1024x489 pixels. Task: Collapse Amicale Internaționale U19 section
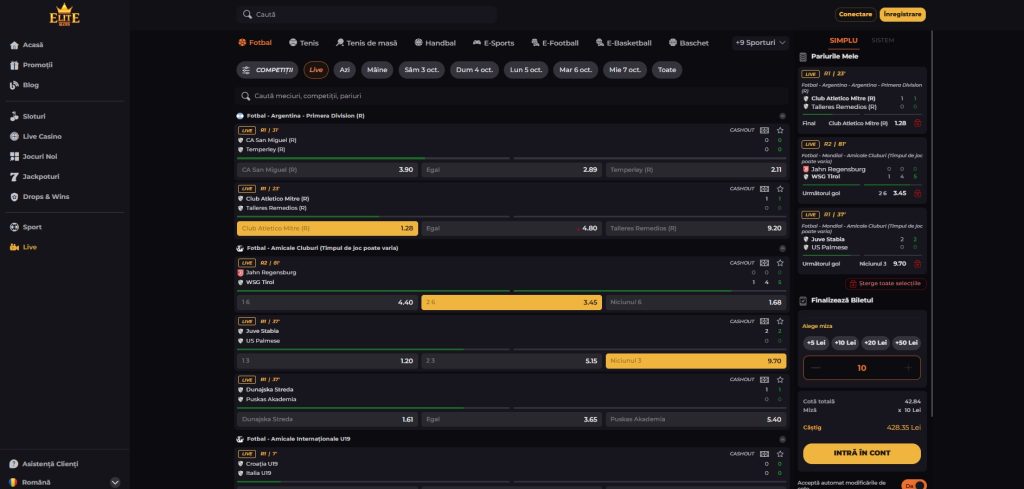tap(782, 439)
